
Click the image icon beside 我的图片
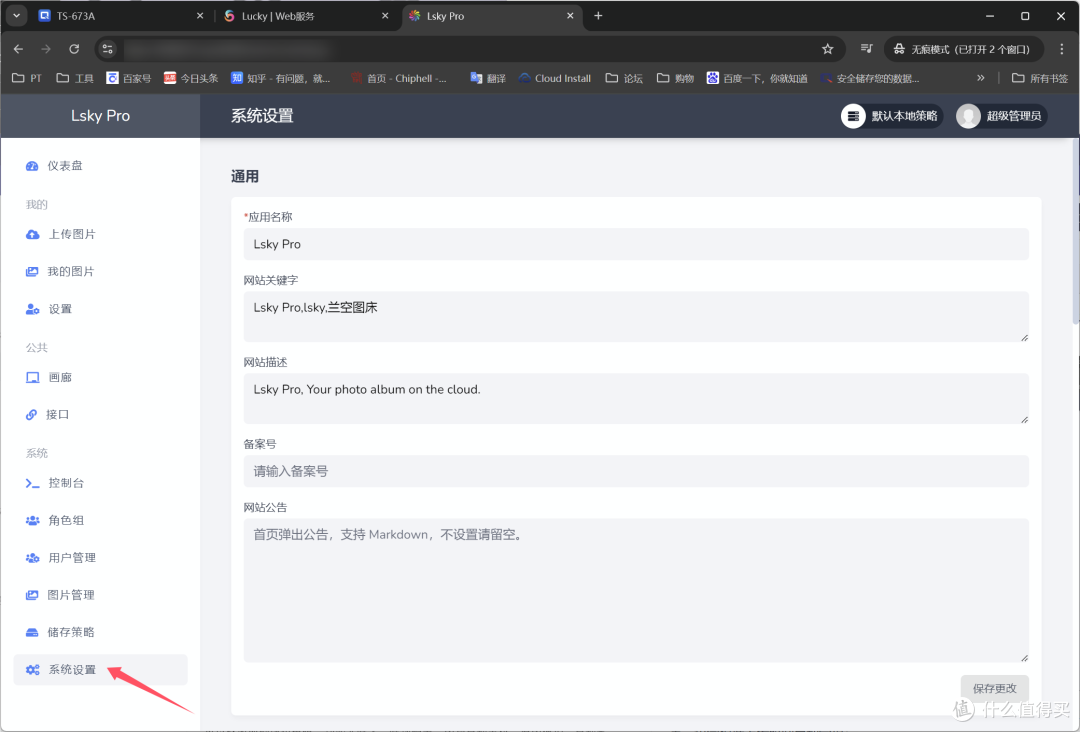(x=32, y=272)
